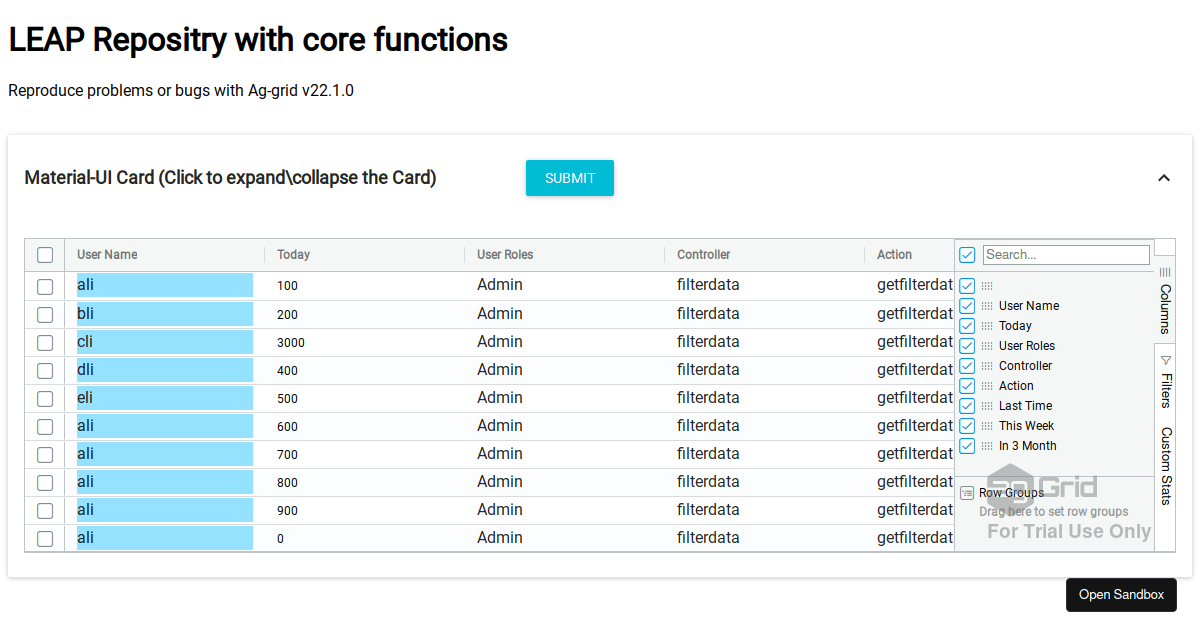This screenshot has width=1200, height=630.
Task: Uncheck the Today column visibility checkbox
Action: 966,325
